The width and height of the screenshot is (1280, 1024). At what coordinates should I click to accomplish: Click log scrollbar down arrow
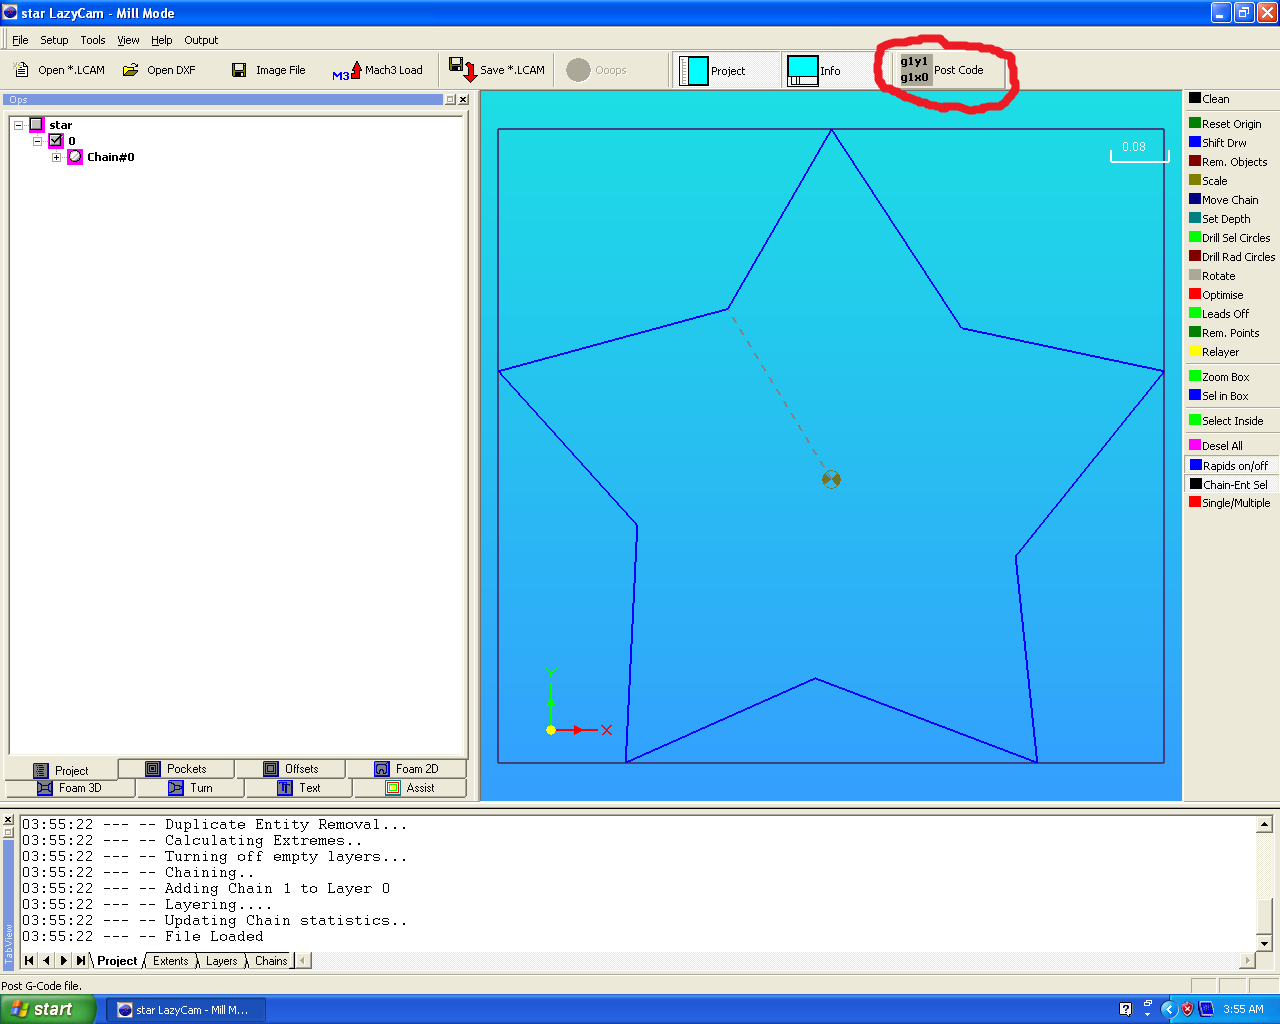click(x=1264, y=943)
